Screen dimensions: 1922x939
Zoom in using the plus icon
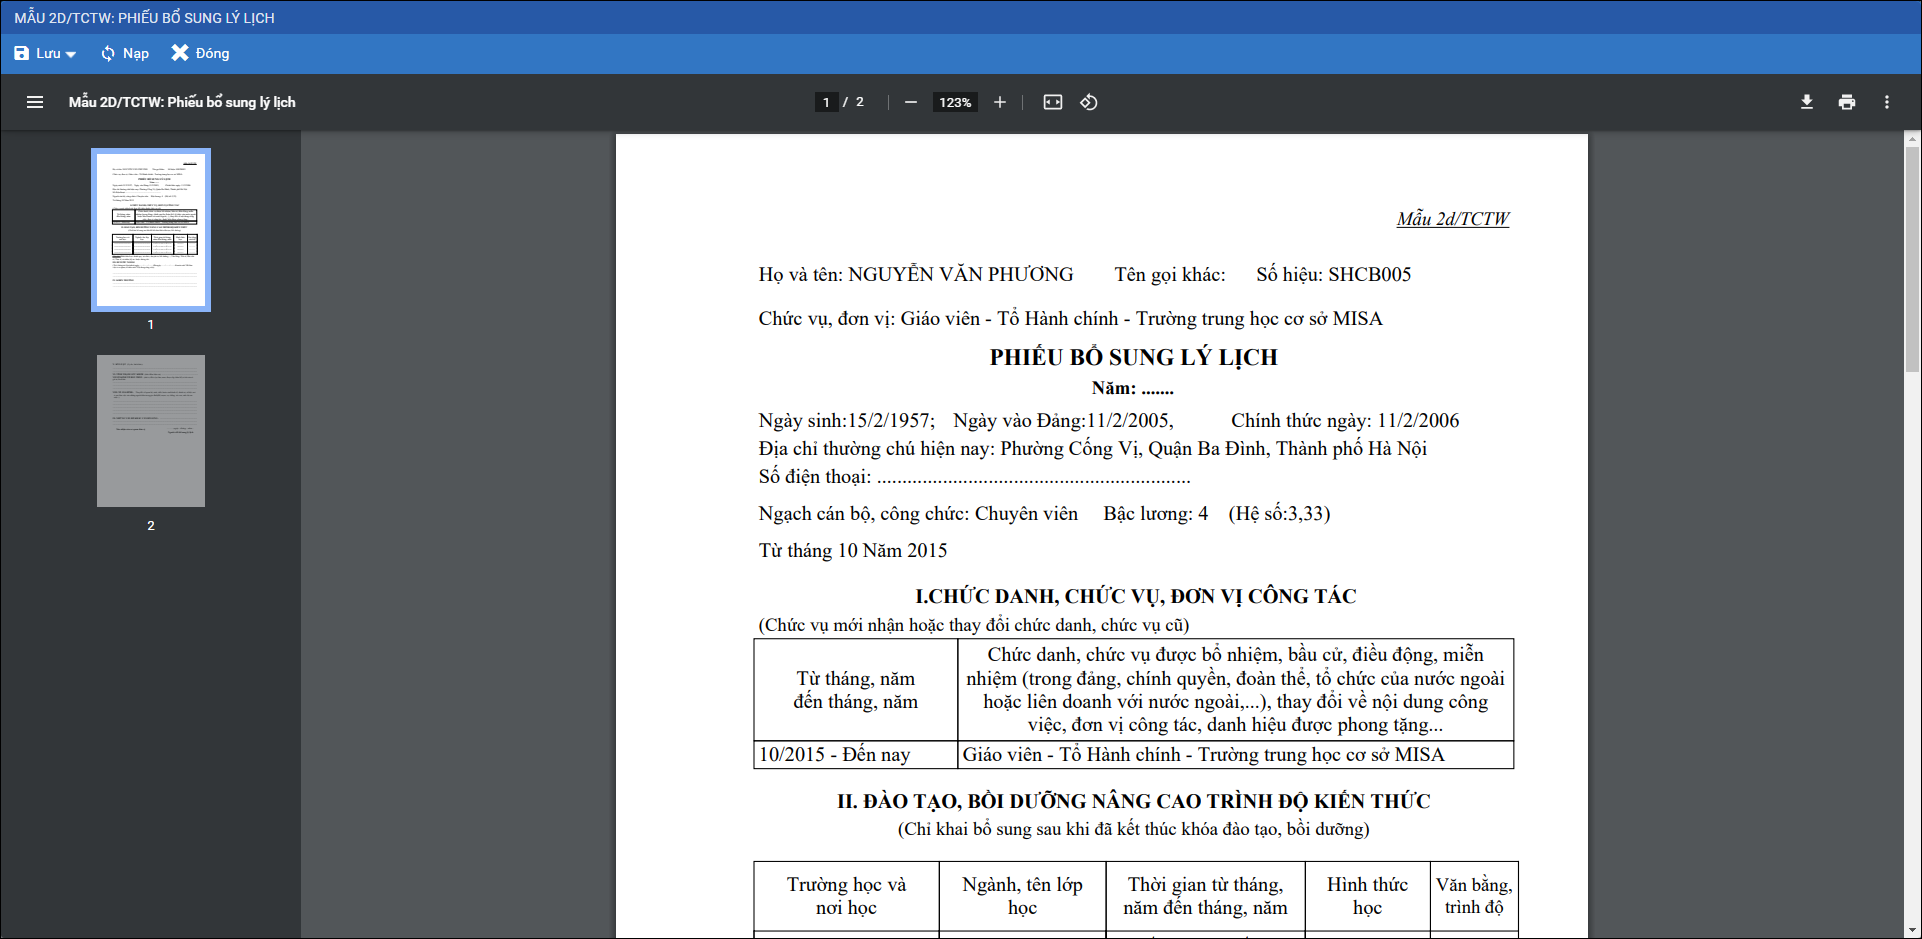(x=999, y=102)
